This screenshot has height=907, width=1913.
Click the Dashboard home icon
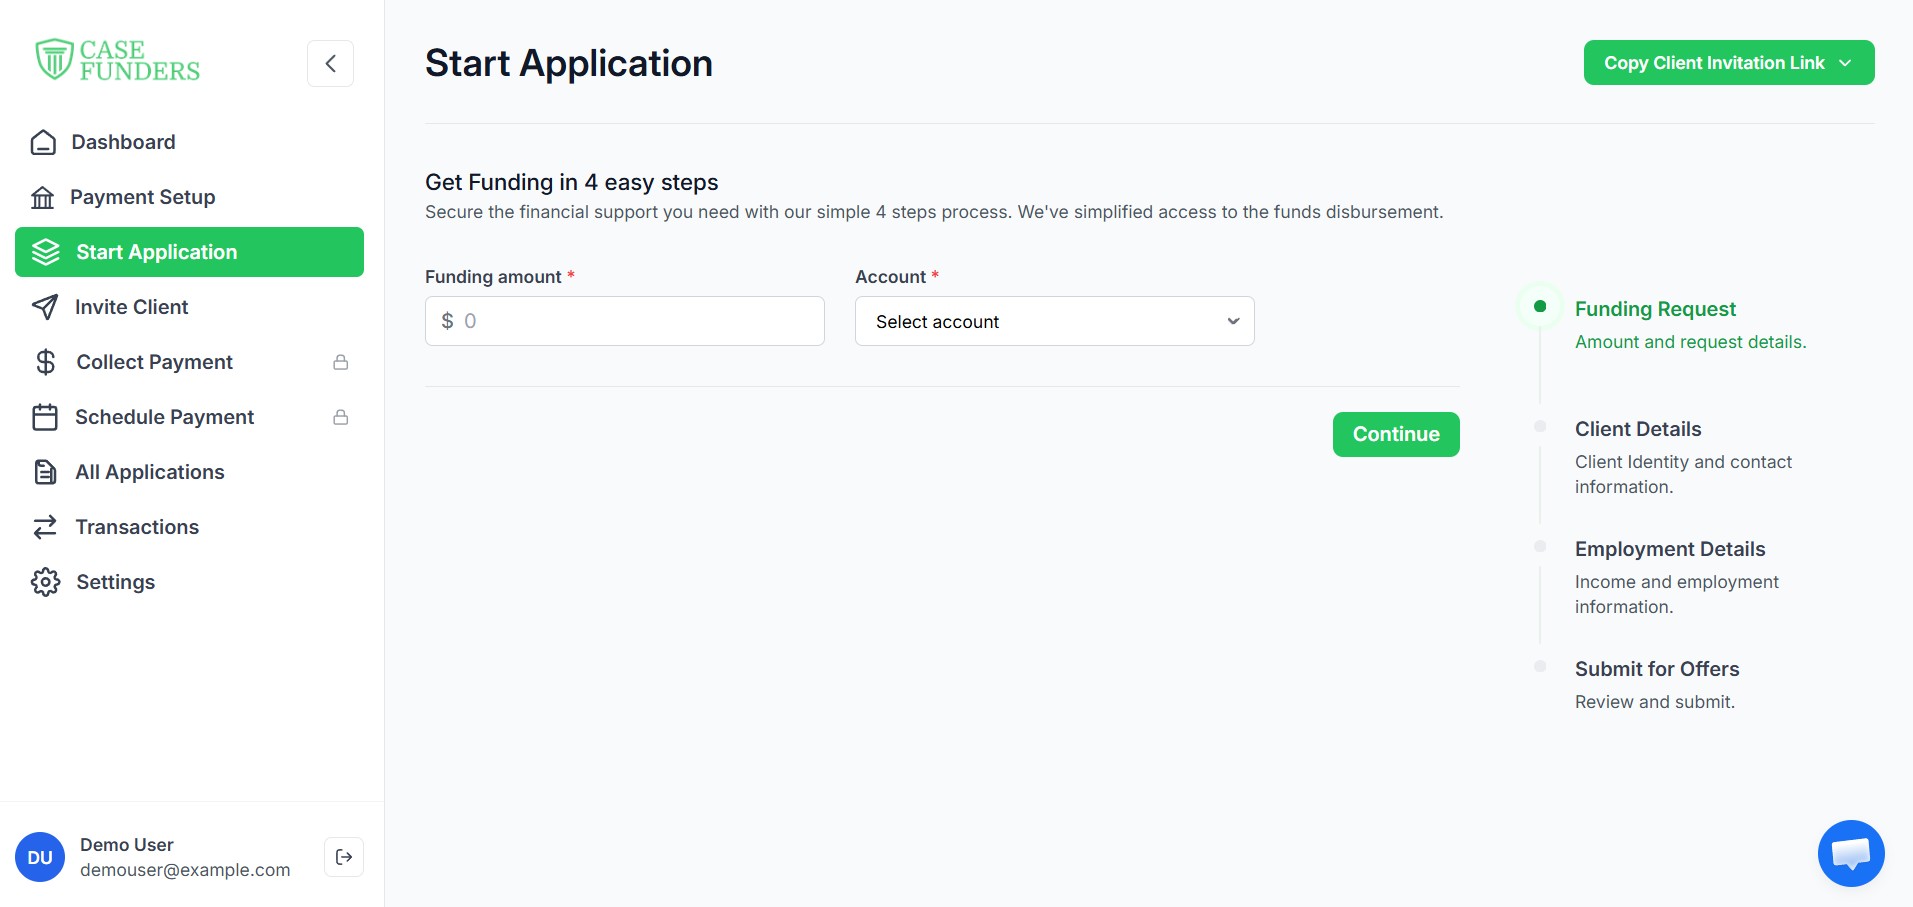point(43,142)
